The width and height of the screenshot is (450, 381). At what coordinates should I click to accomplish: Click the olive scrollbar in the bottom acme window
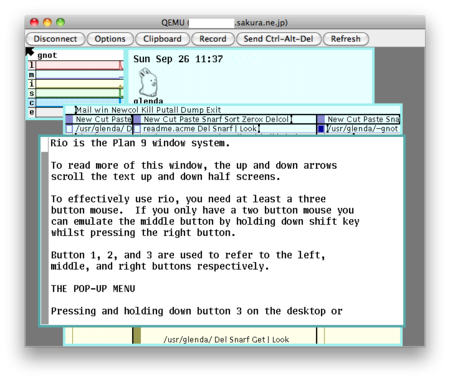[137, 336]
